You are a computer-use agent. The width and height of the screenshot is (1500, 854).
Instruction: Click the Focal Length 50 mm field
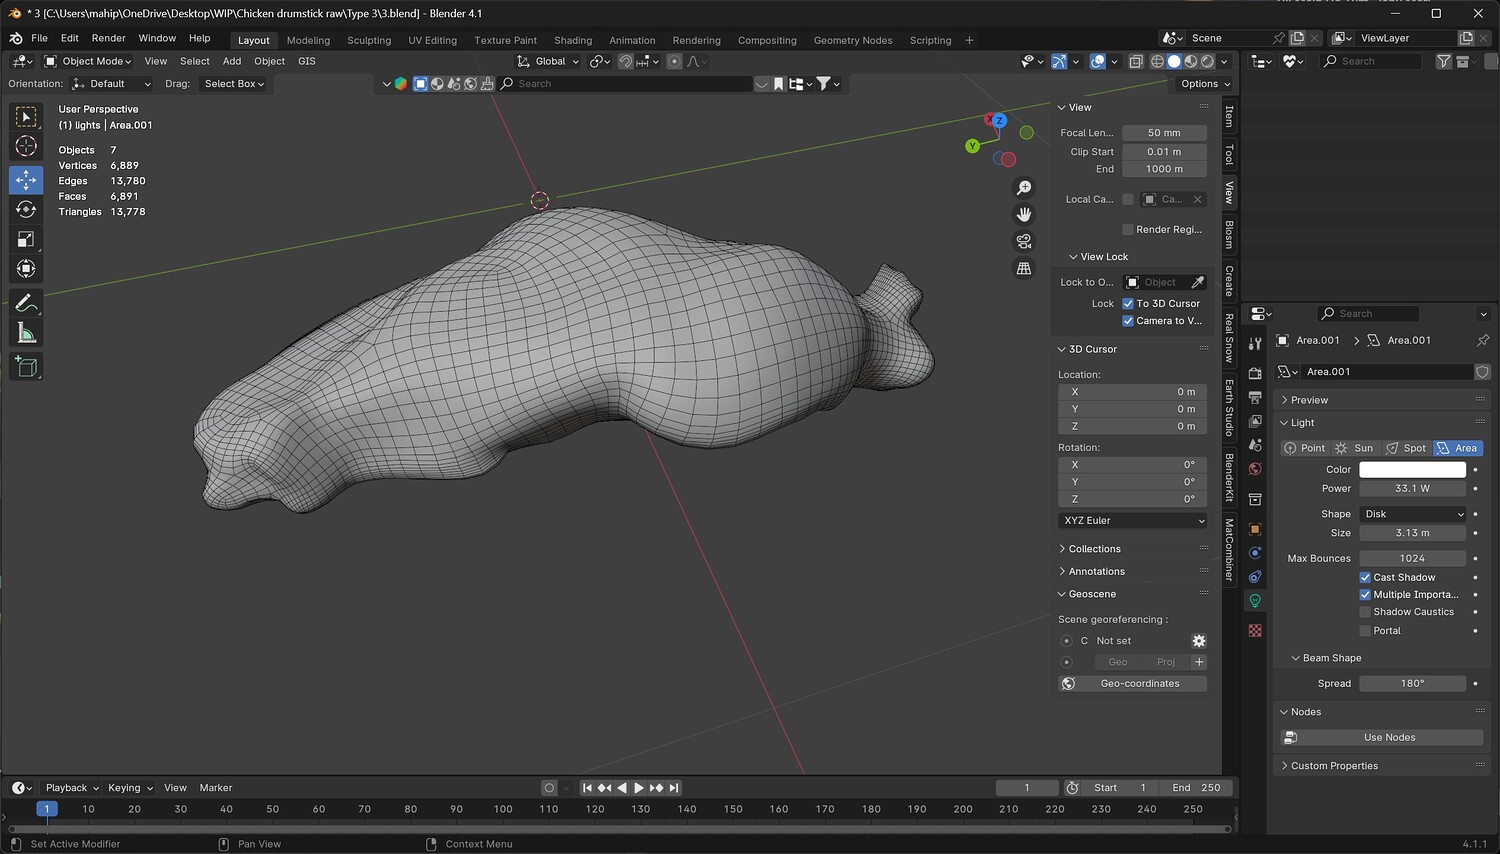click(x=1163, y=133)
